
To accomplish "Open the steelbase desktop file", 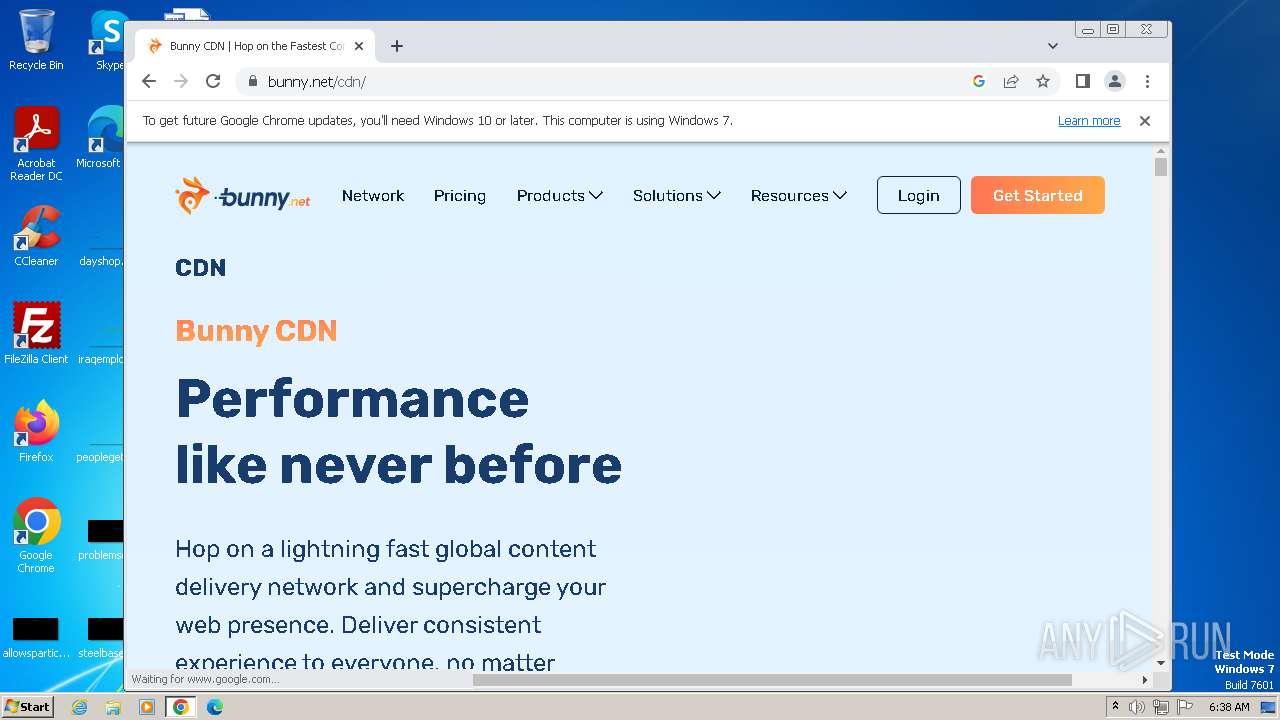I will coord(101,637).
